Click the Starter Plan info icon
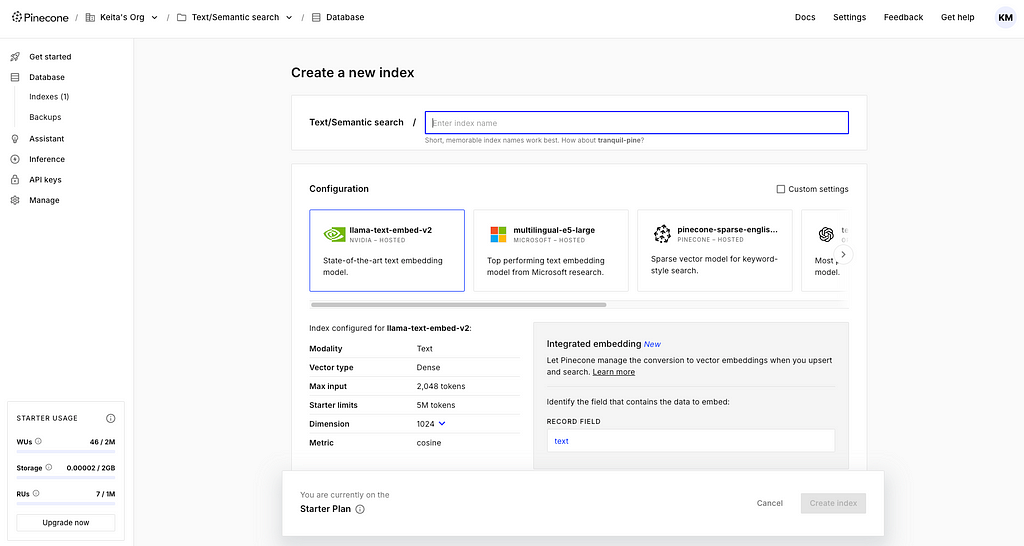Image resolution: width=1024 pixels, height=546 pixels. [x=360, y=509]
